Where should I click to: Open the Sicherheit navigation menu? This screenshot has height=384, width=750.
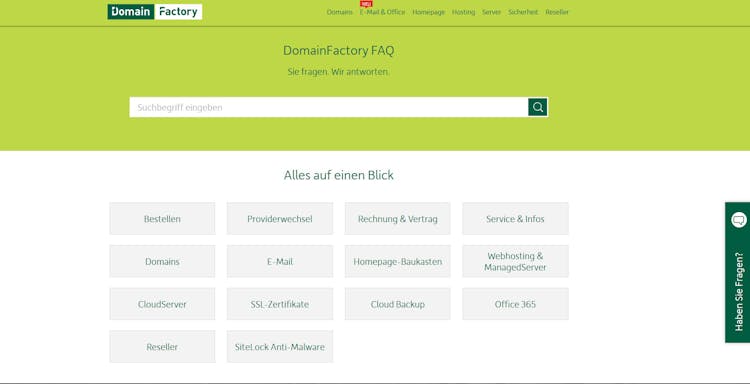pyautogui.click(x=523, y=12)
